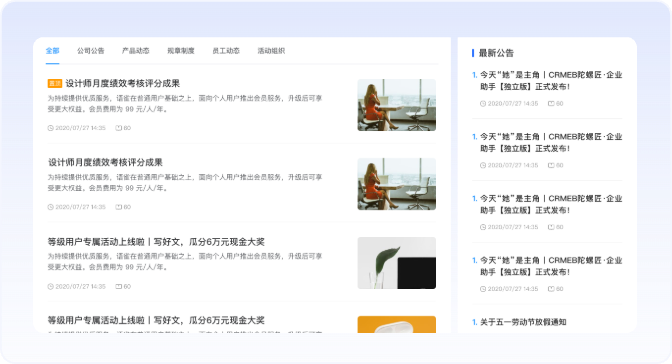The image size is (672, 364).
Task: Click the view count icon under the first 最新公告 item
Action: pyautogui.click(x=551, y=103)
